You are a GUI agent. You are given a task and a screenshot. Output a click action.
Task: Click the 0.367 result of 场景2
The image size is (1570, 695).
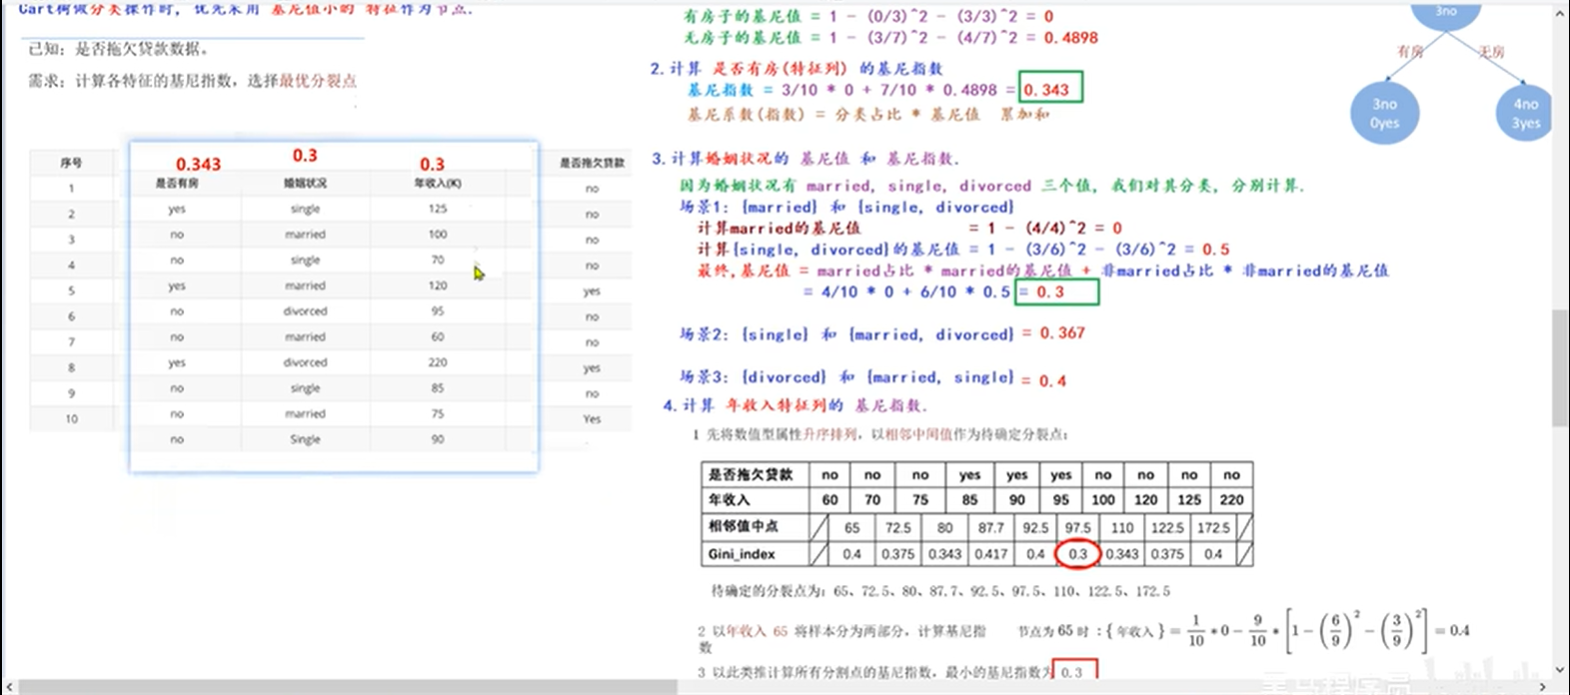click(1062, 333)
